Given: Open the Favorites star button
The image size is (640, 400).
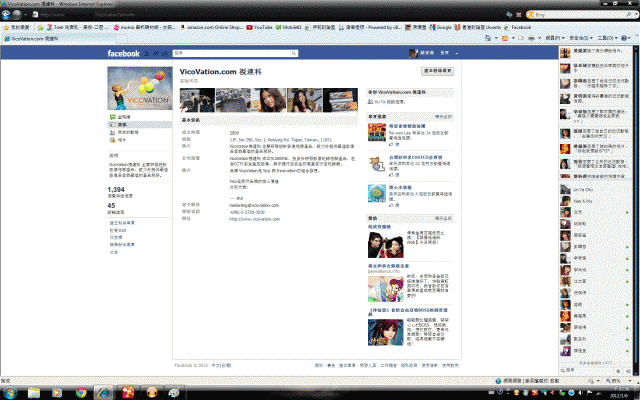Looking at the screenshot, I should click(16, 27).
